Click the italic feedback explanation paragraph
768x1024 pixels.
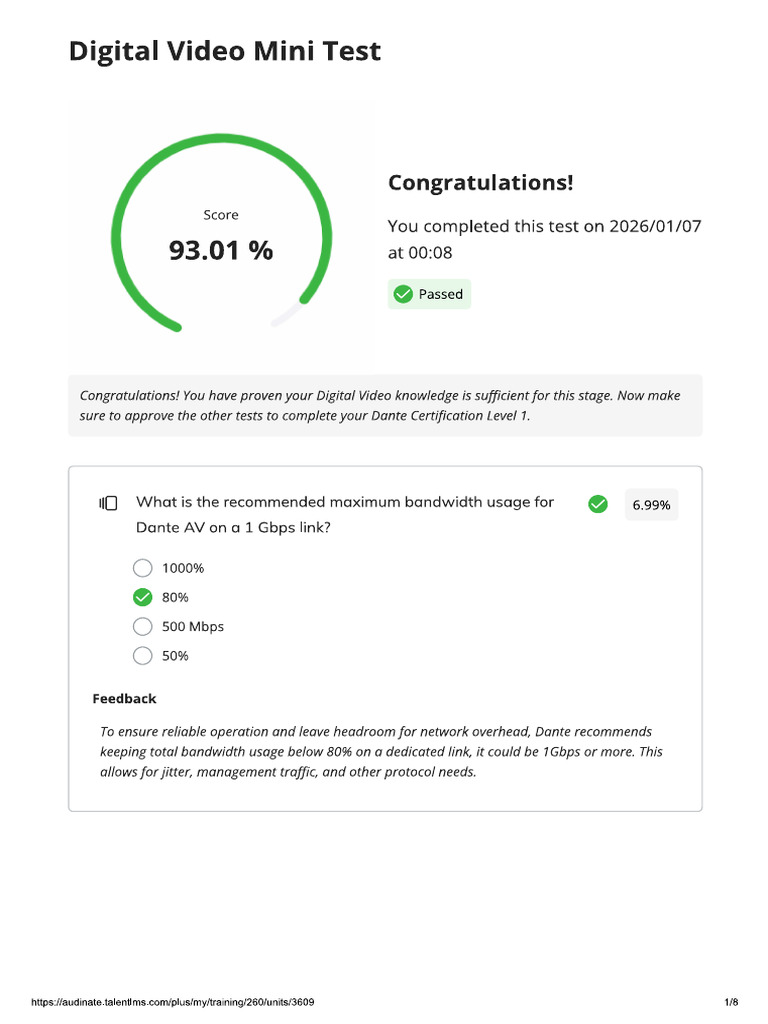pyautogui.click(x=382, y=752)
